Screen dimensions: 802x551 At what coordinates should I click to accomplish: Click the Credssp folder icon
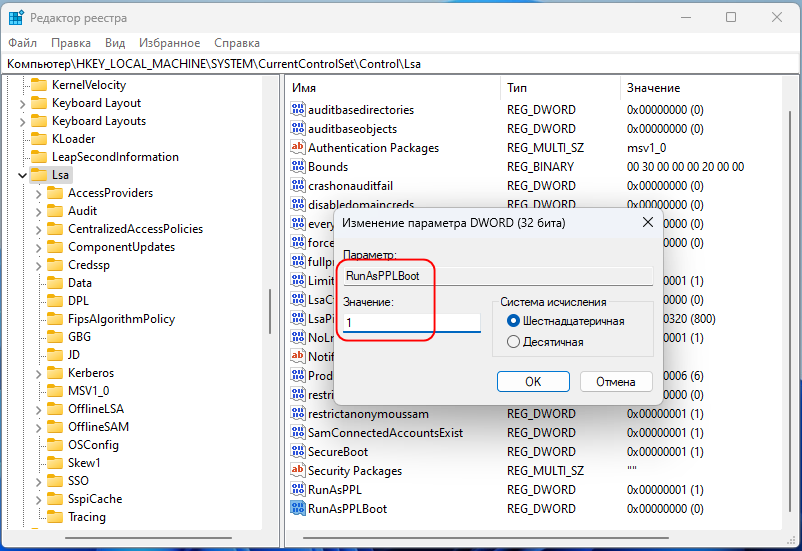55,265
